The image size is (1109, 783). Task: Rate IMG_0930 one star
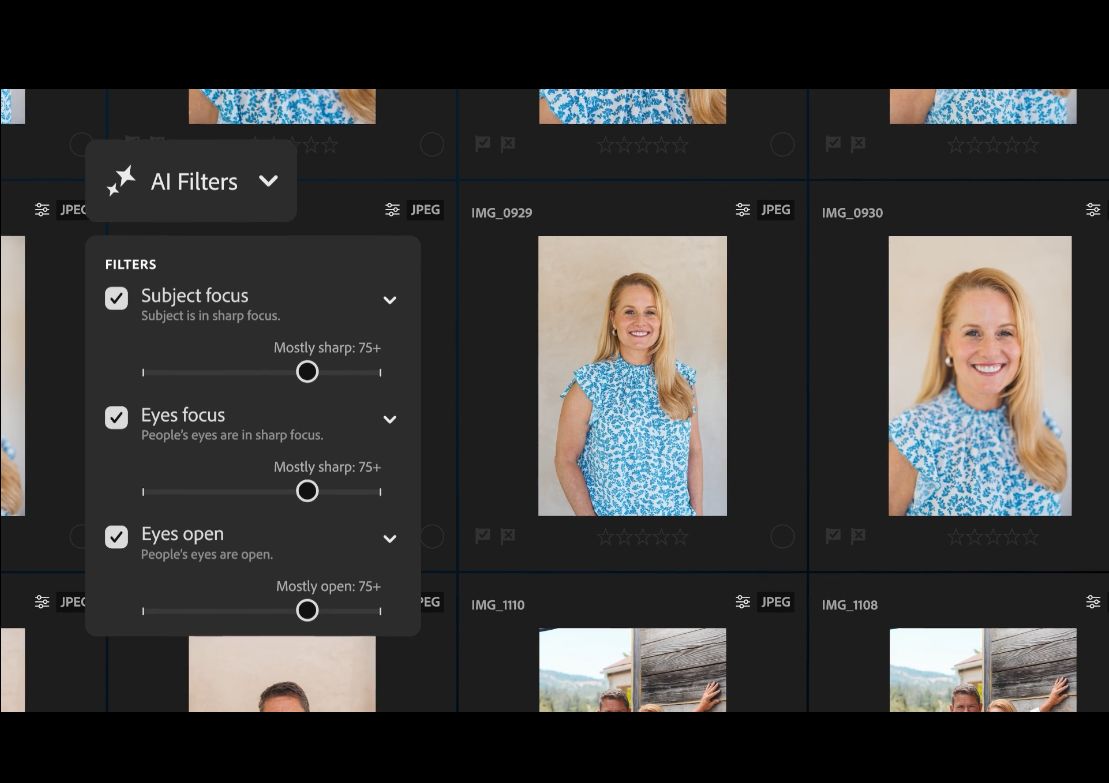956,537
